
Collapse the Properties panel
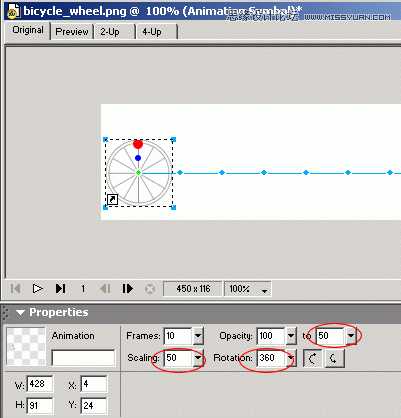point(20,313)
